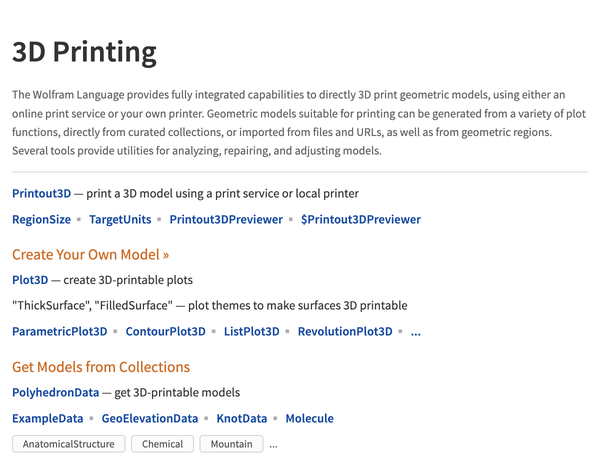Go to the ContourPlot3D reference

[x=166, y=331]
